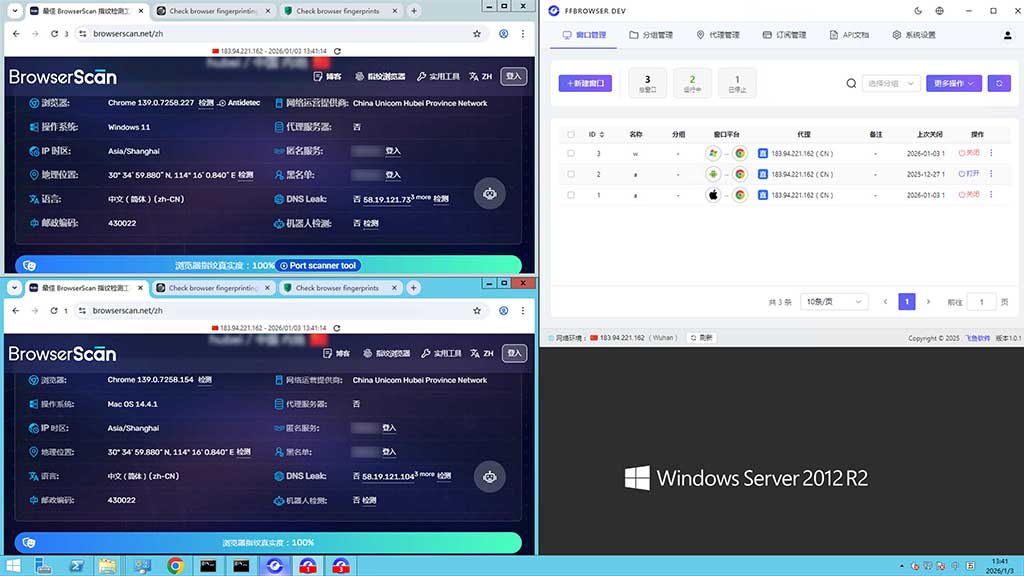
Task: Open the Chrome menu dots in top browser window
Action: [522, 34]
